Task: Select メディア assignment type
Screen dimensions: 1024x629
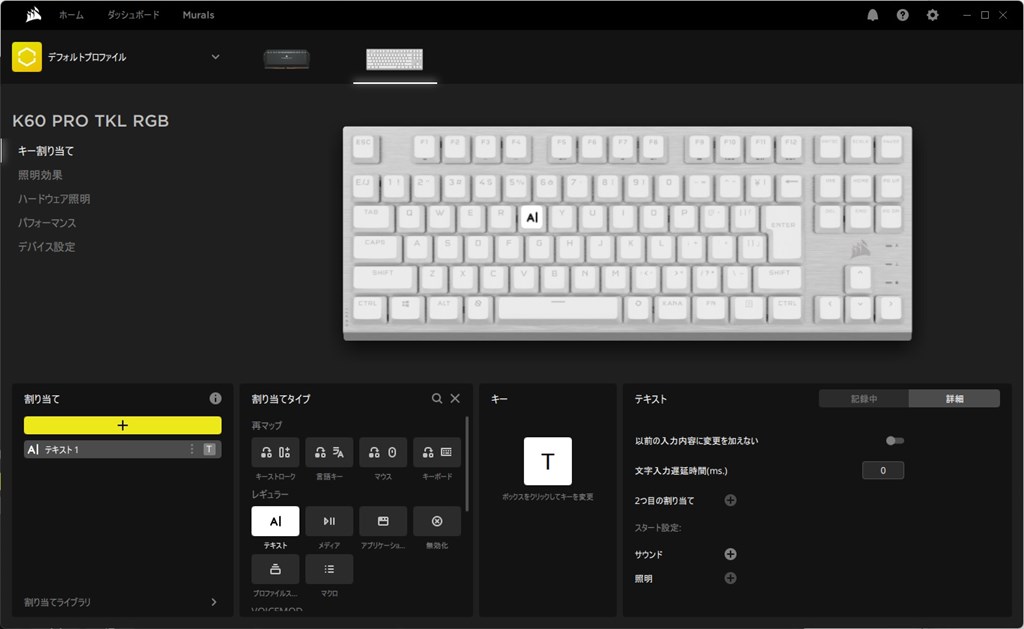Action: (x=329, y=521)
